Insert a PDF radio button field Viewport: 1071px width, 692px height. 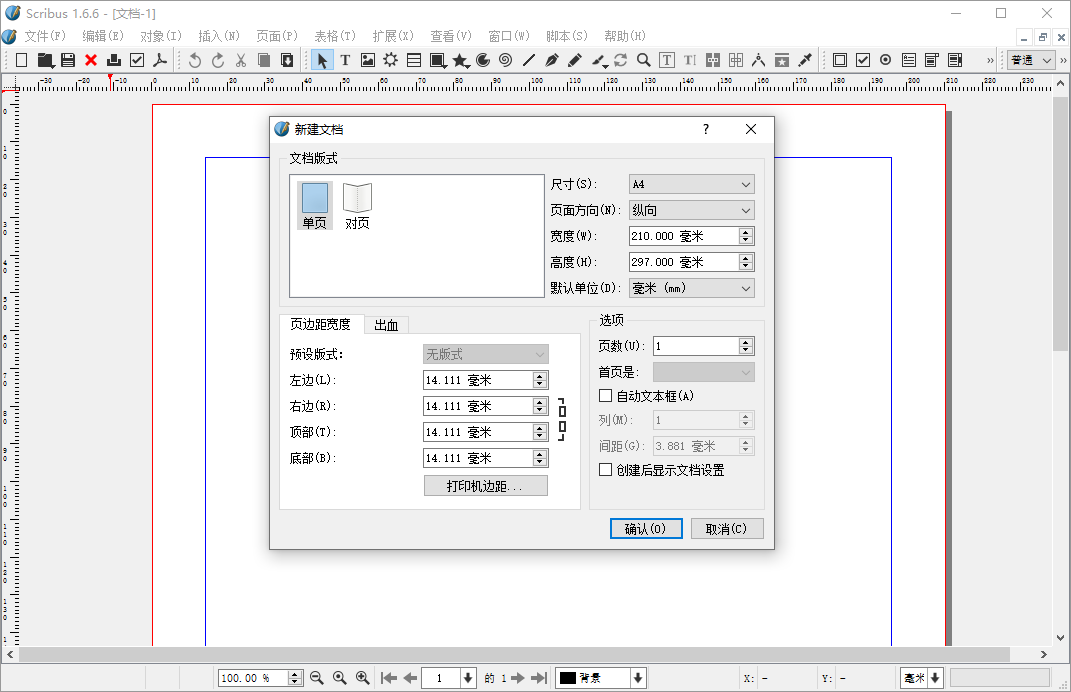[x=885, y=60]
